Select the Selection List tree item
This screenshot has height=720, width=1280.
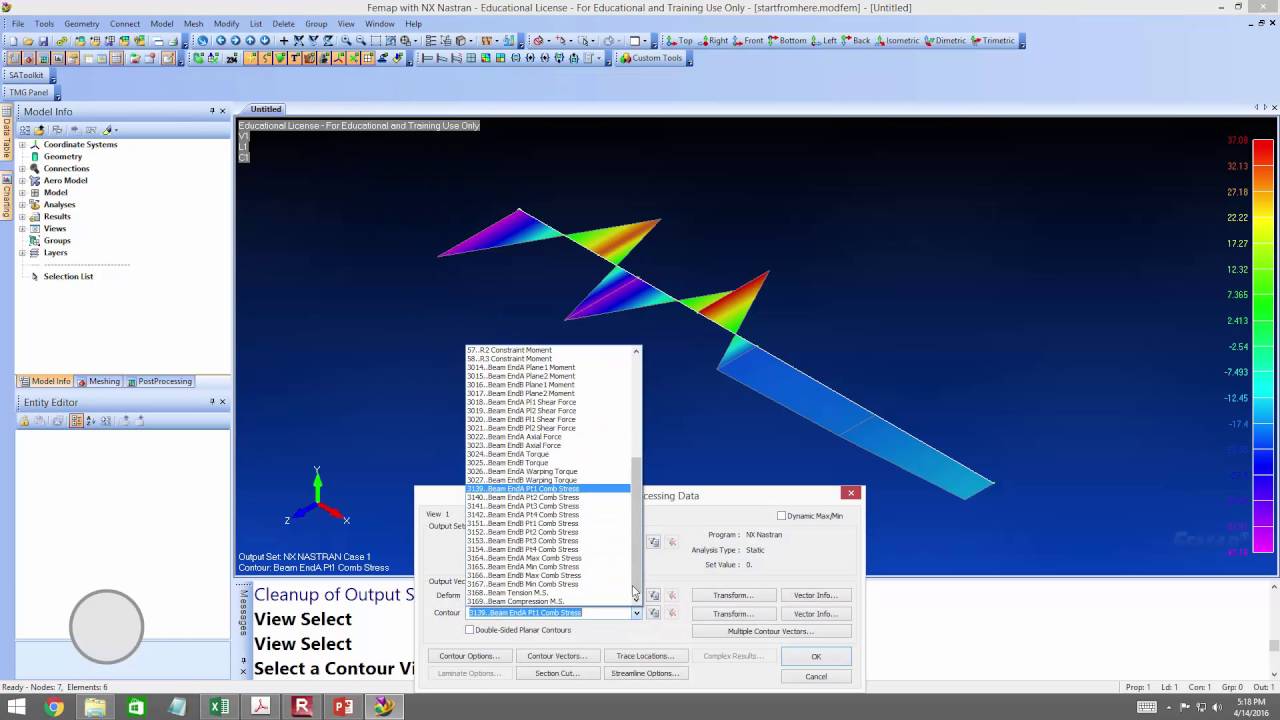click(68, 276)
